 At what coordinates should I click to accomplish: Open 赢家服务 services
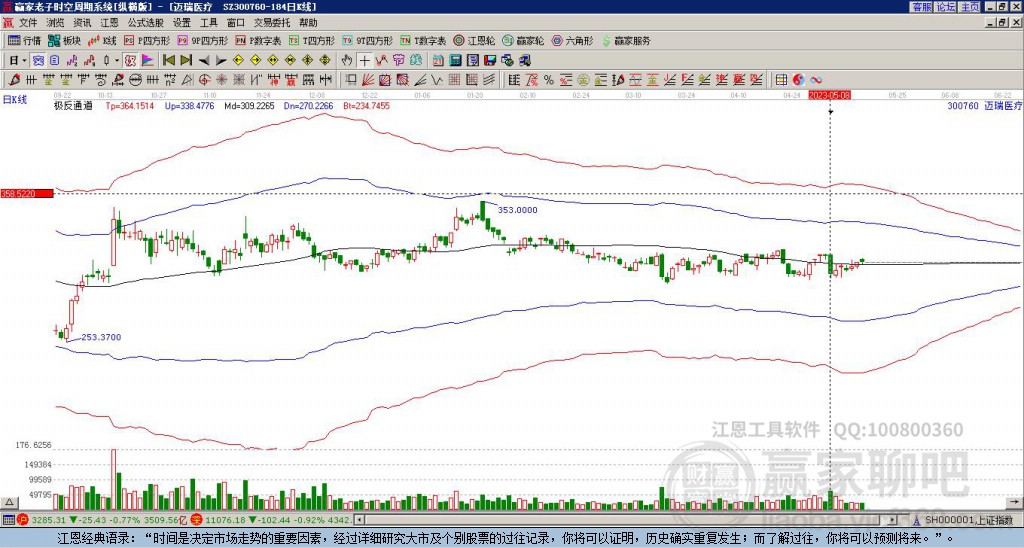[x=626, y=40]
